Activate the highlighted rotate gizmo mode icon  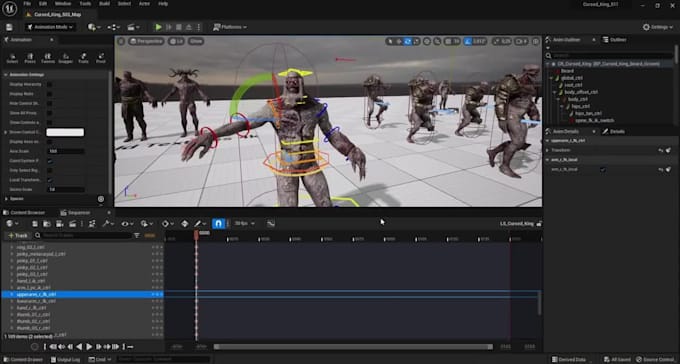click(x=408, y=42)
